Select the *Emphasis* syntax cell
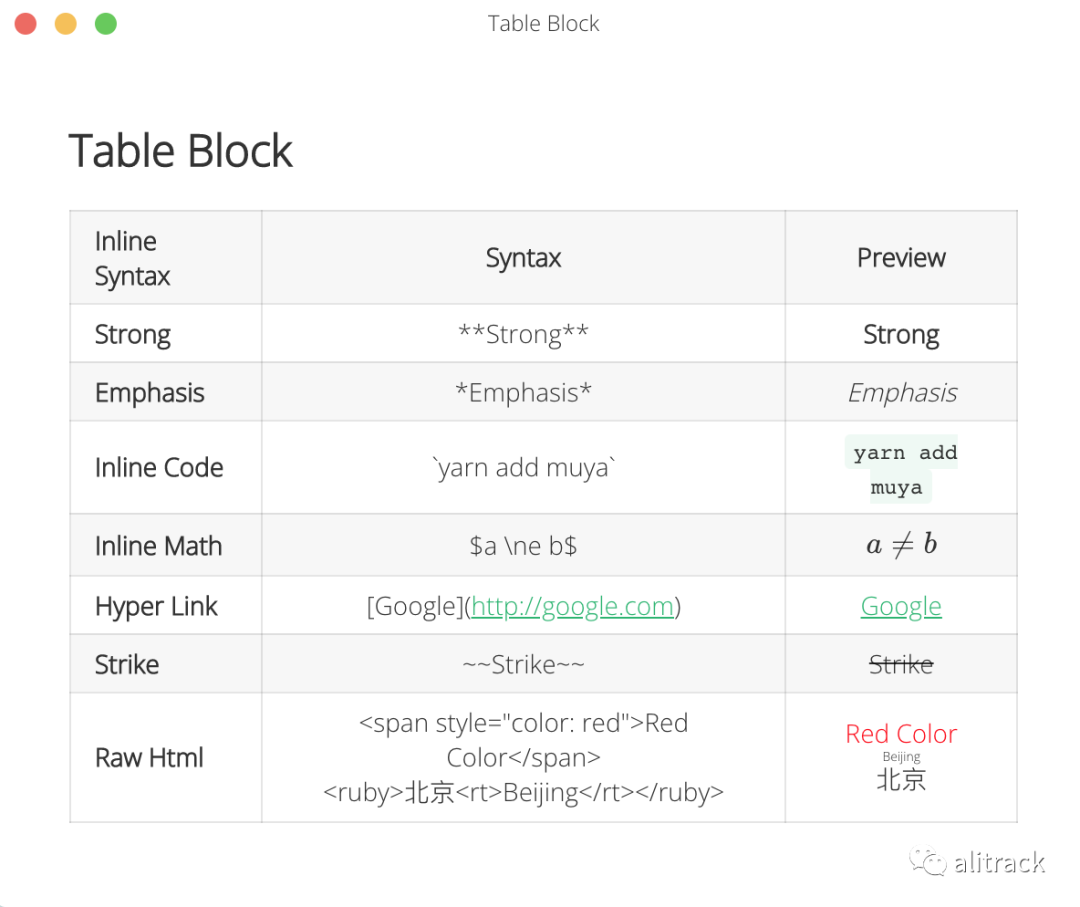The image size is (1080, 907). point(523,392)
